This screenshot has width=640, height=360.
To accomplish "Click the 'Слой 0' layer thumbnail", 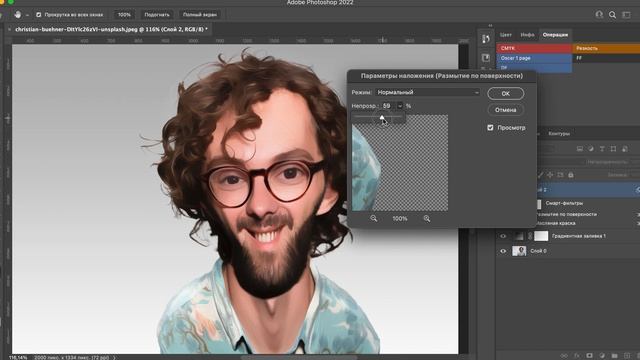I will click(519, 251).
